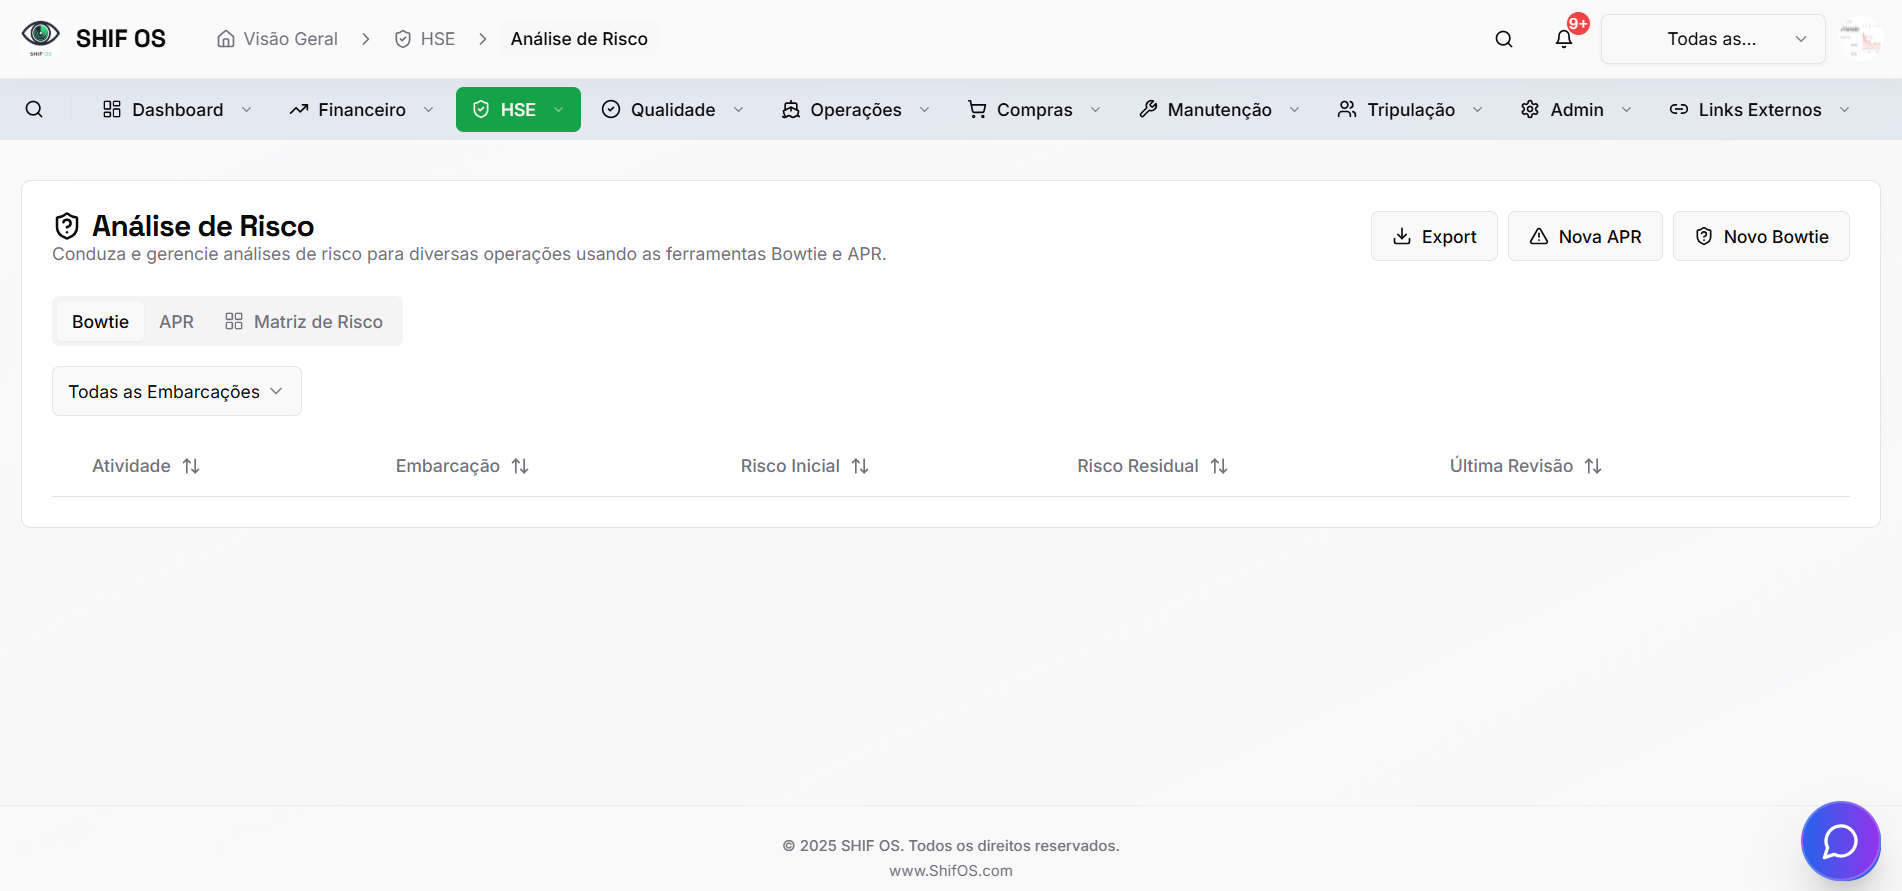This screenshot has width=1902, height=891.
Task: Sort table by Embarcação column
Action: 520,466
